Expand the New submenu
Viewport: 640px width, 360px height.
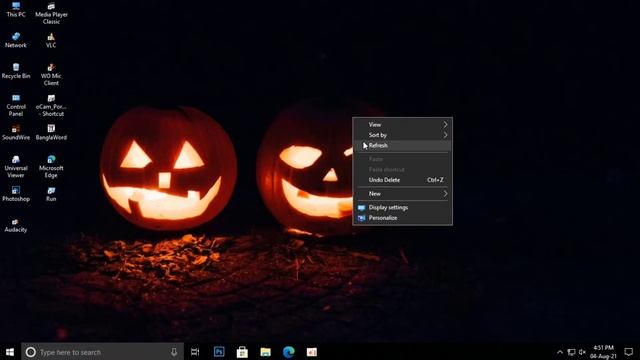click(x=402, y=193)
